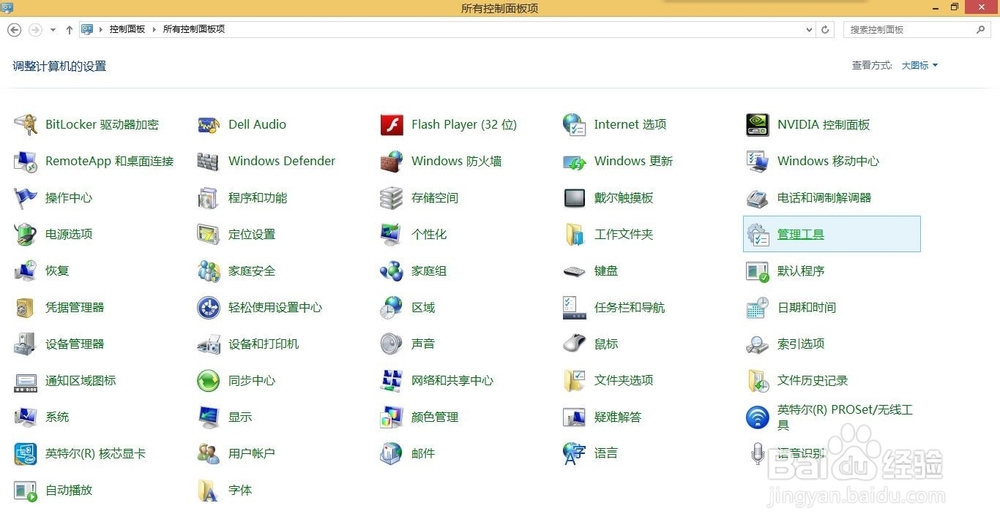The width and height of the screenshot is (1000, 530).
Task: Refresh the control panel view
Action: pyautogui.click(x=825, y=29)
